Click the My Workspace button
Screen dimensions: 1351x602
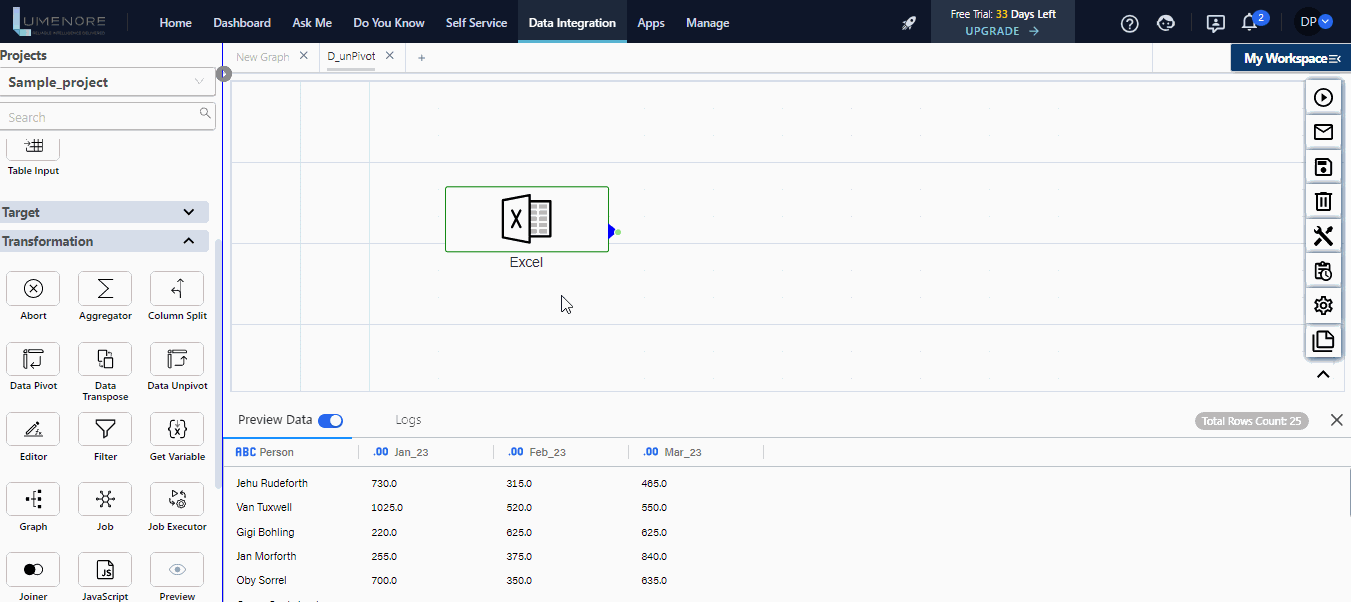[1289, 57]
